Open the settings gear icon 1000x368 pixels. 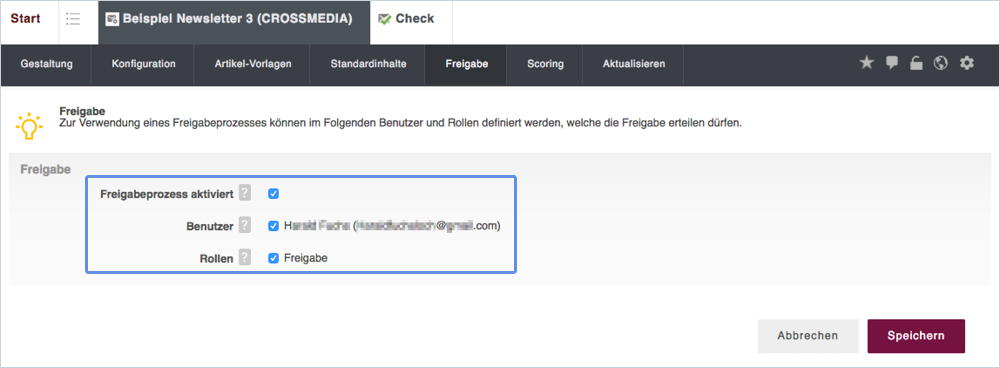coord(967,63)
